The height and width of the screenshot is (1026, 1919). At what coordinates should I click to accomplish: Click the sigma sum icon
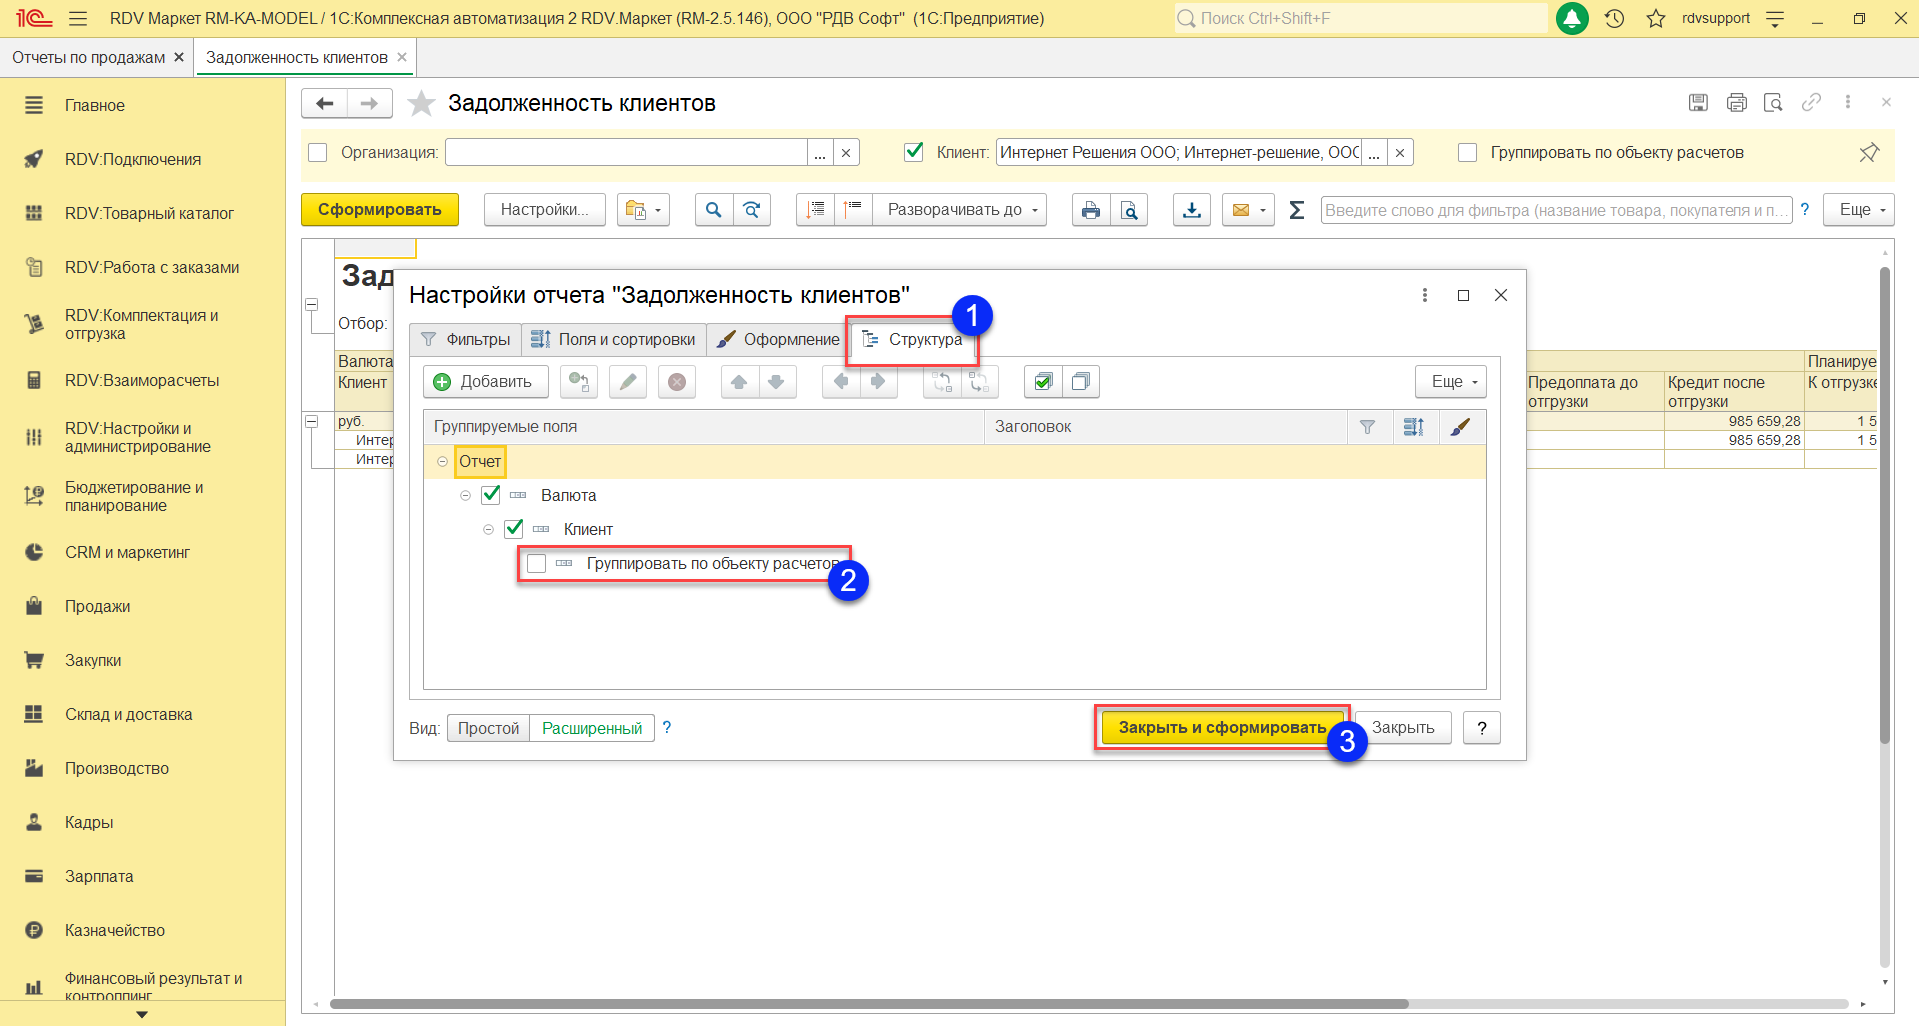point(1296,210)
